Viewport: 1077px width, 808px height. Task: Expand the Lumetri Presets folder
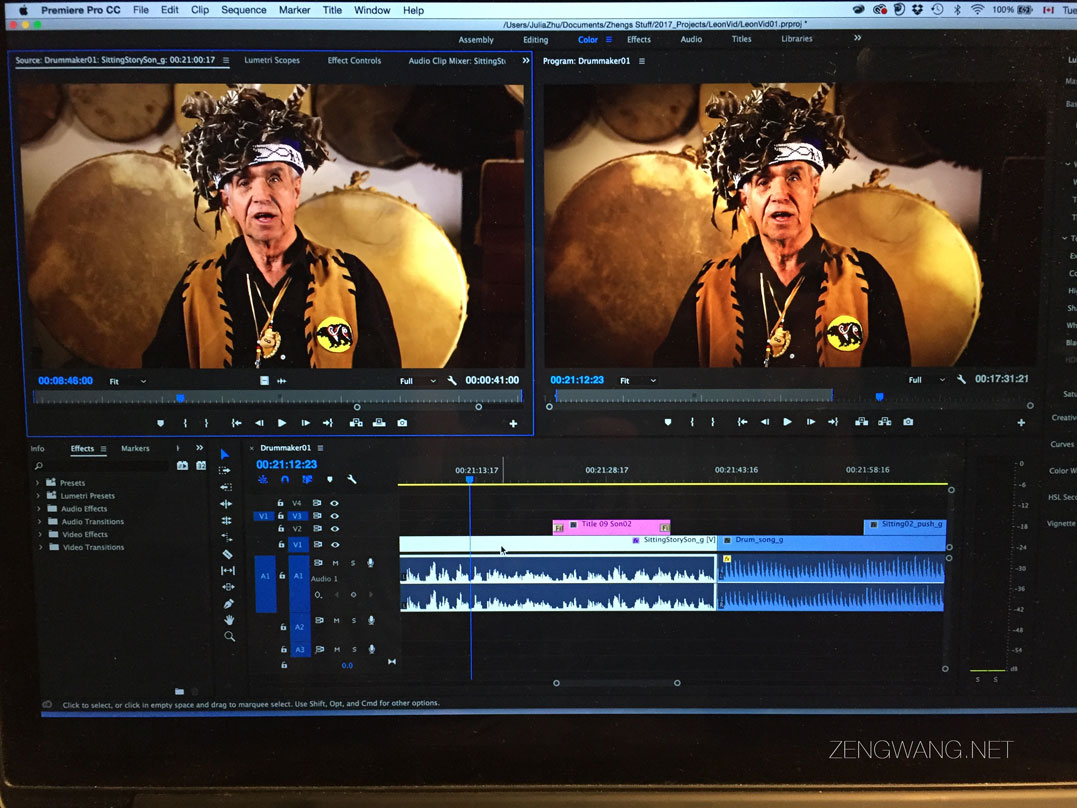39,496
